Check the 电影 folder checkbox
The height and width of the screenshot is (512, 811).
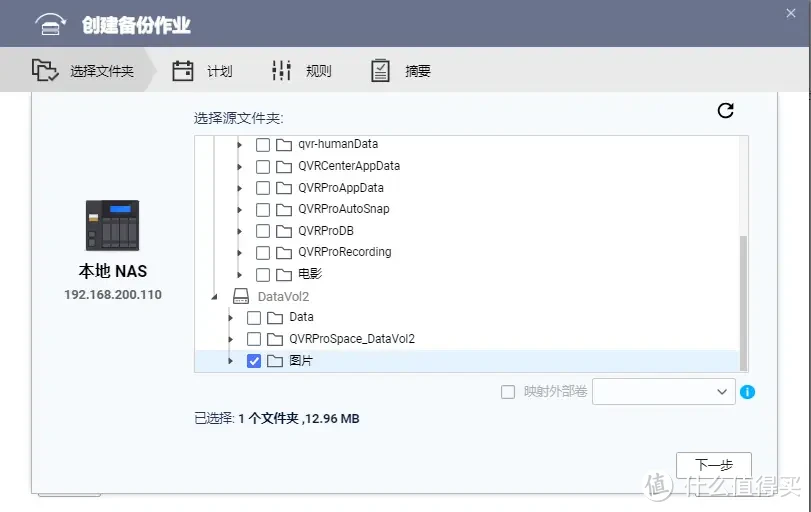(263, 274)
